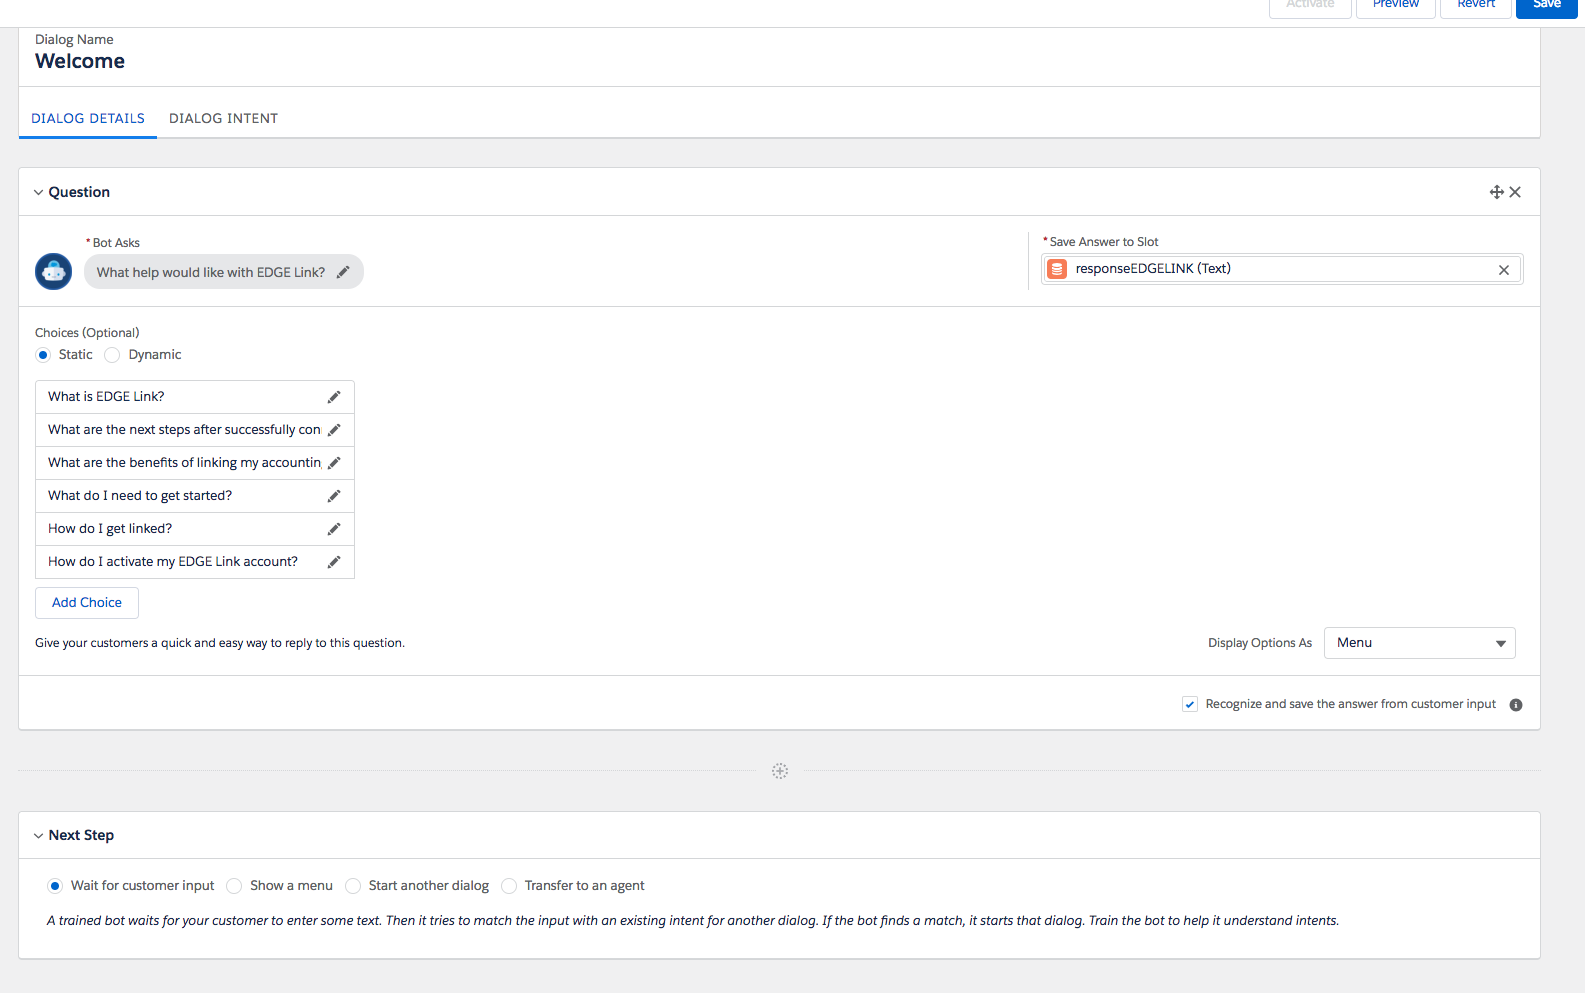Viewport: 1585px width, 993px height.
Task: Select Transfer to an agent option
Action: click(x=509, y=886)
